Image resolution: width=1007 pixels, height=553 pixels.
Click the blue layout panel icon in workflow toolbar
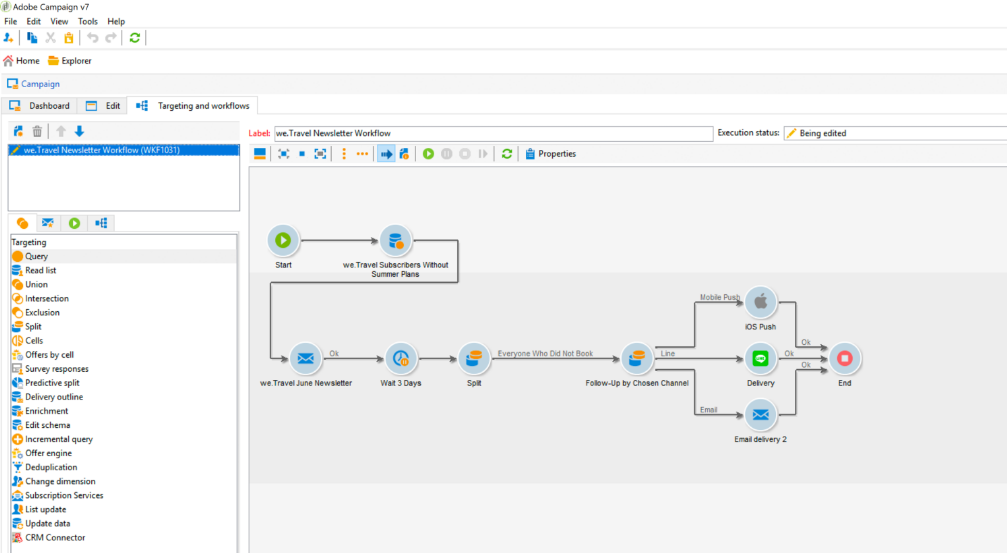pyautogui.click(x=259, y=154)
